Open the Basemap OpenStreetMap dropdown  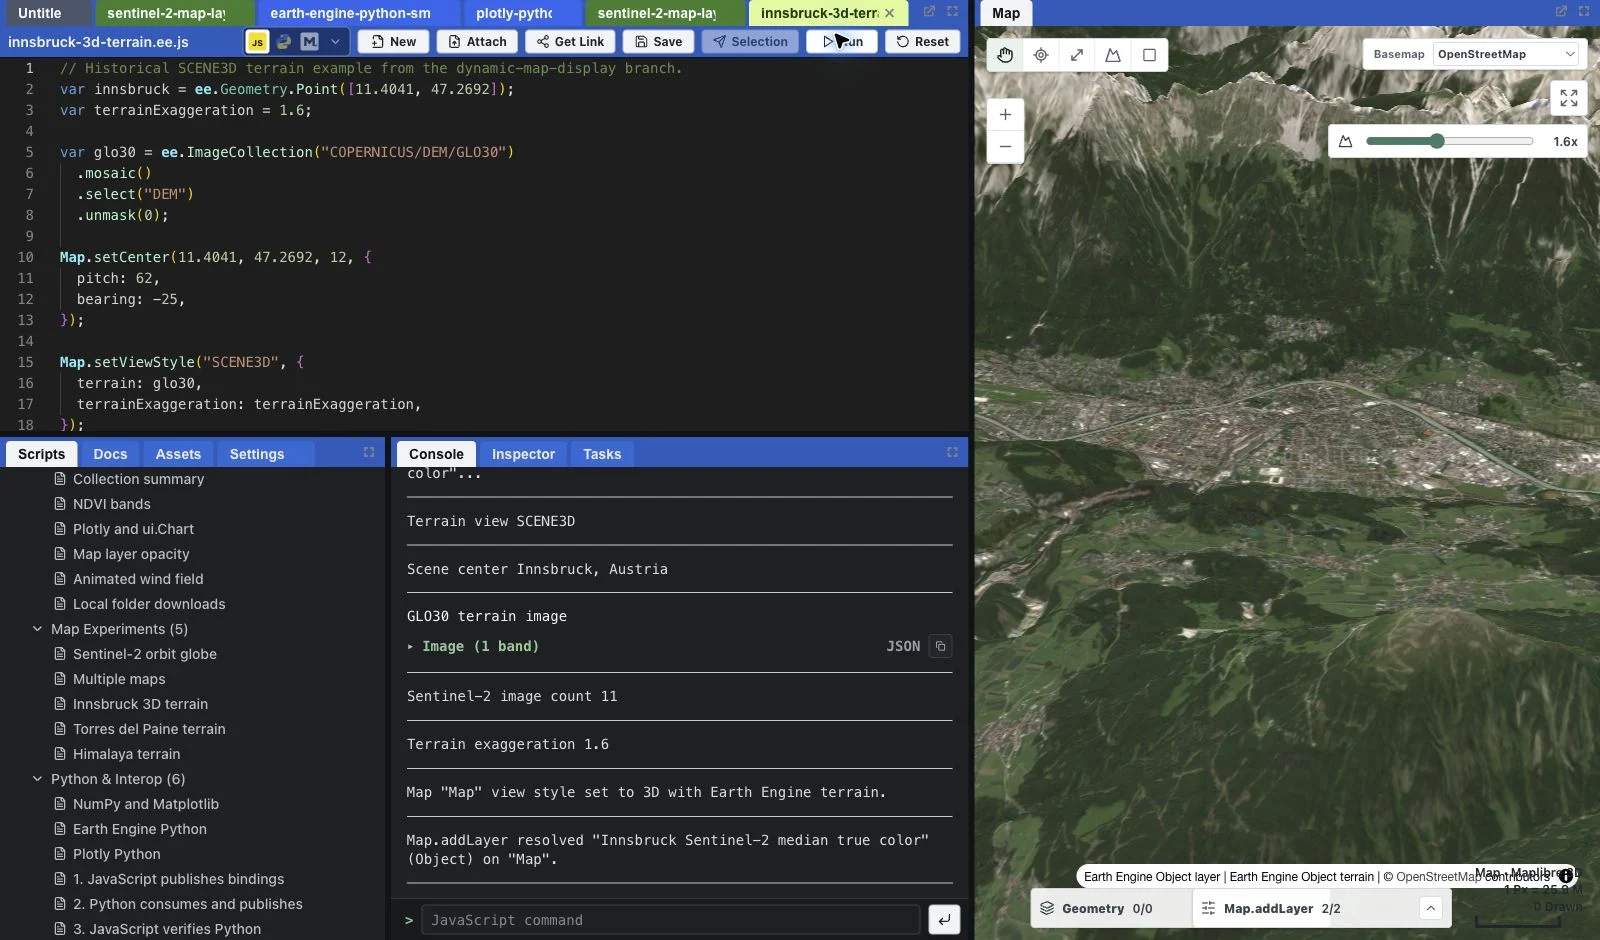click(x=1506, y=54)
